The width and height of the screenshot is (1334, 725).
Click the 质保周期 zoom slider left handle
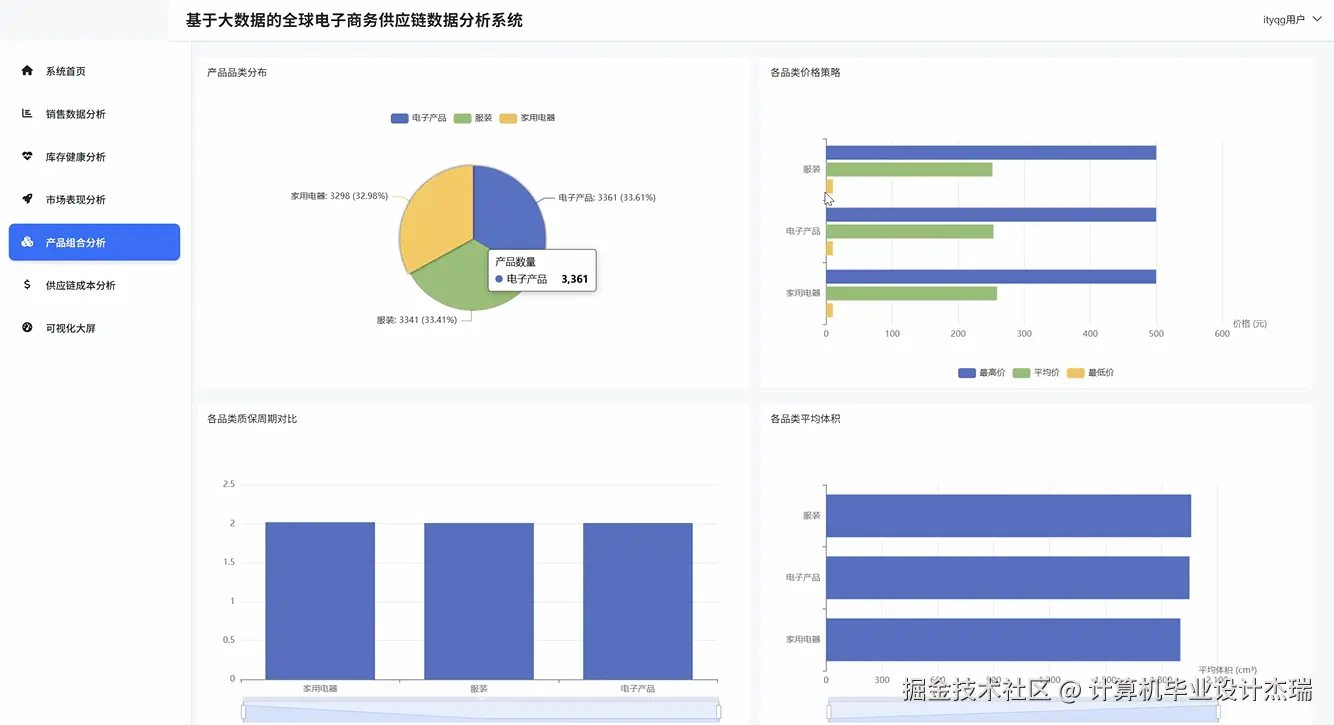(243, 711)
